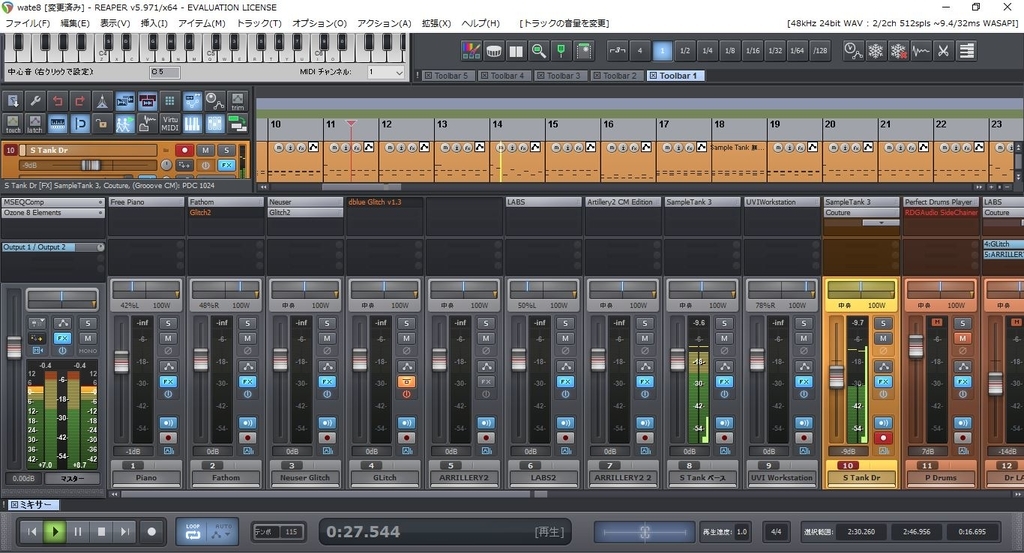This screenshot has width=1024, height=553.
Task: Click the padlock locking icon
Action: point(103,123)
